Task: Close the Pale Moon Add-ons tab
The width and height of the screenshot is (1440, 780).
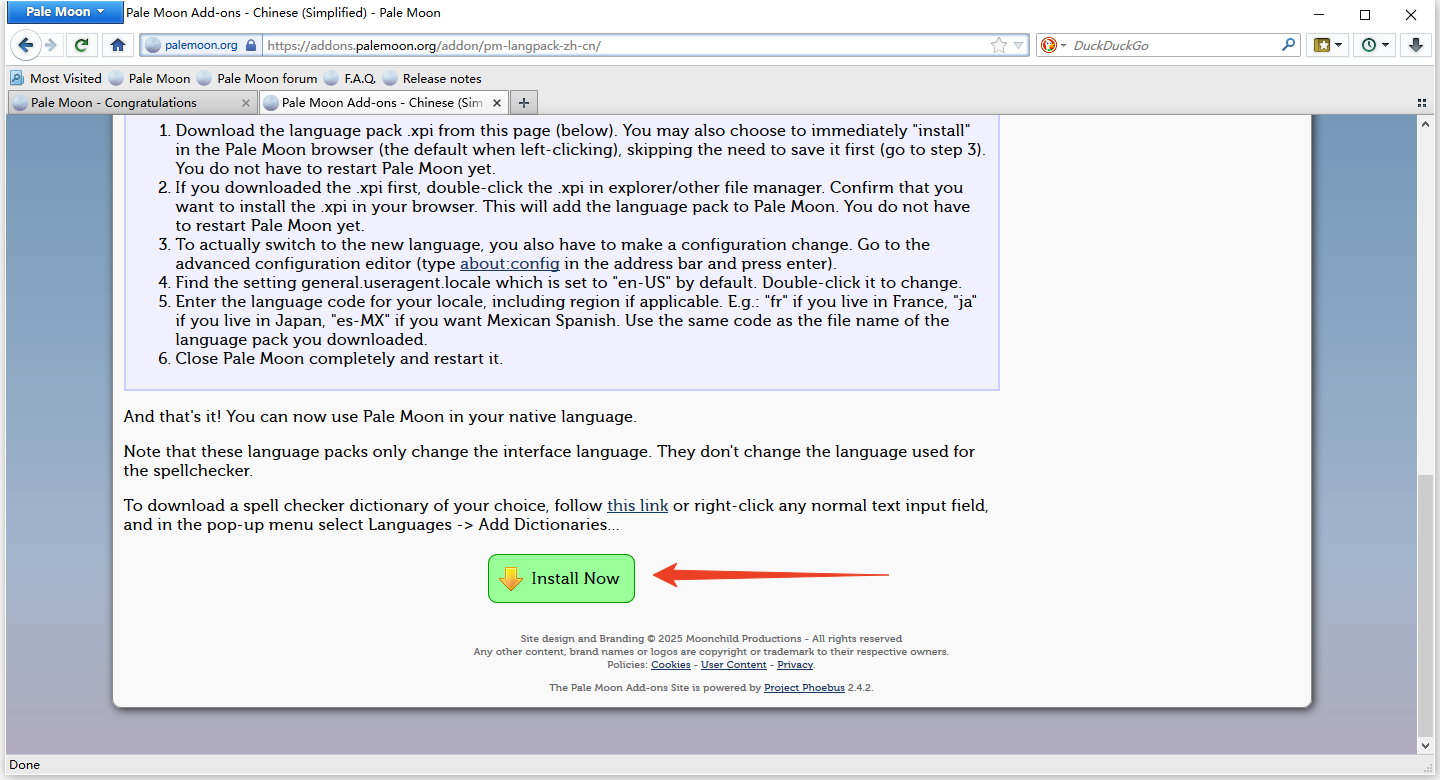Action: pyautogui.click(x=497, y=102)
